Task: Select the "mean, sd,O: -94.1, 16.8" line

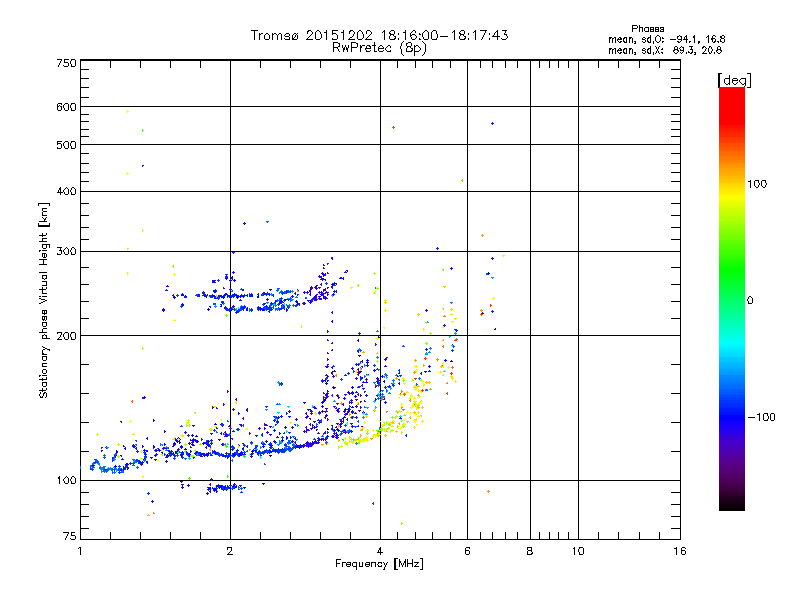Action: coord(666,39)
